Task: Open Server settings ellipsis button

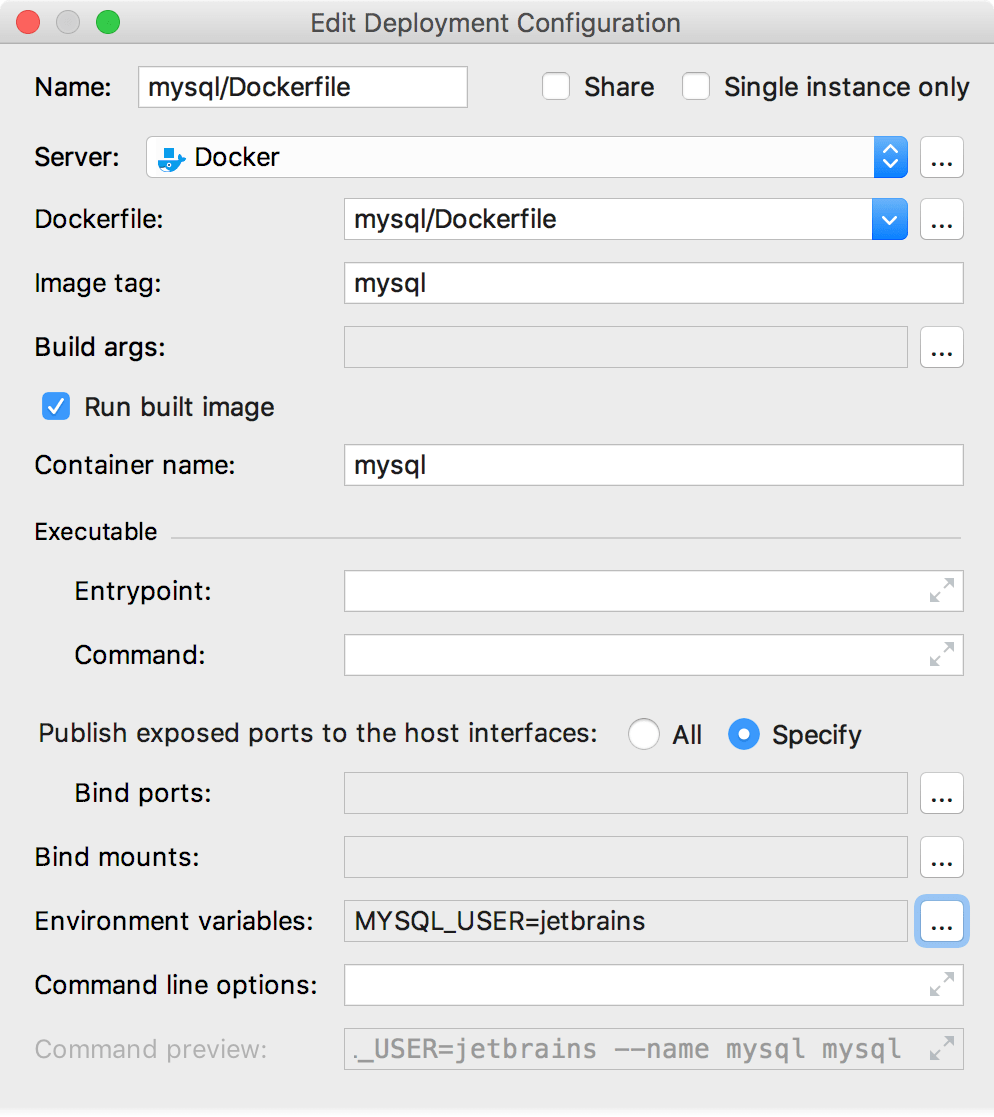Action: [x=941, y=157]
